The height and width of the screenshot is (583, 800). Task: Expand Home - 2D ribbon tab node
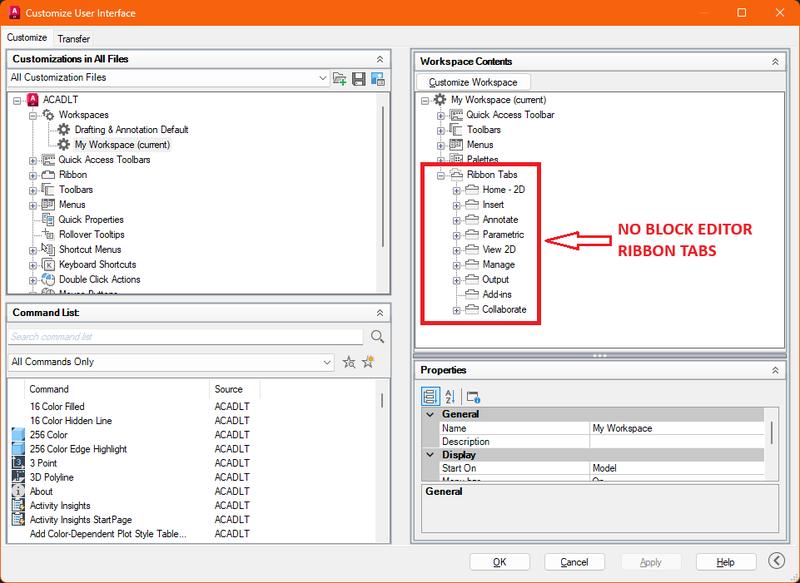coord(456,191)
